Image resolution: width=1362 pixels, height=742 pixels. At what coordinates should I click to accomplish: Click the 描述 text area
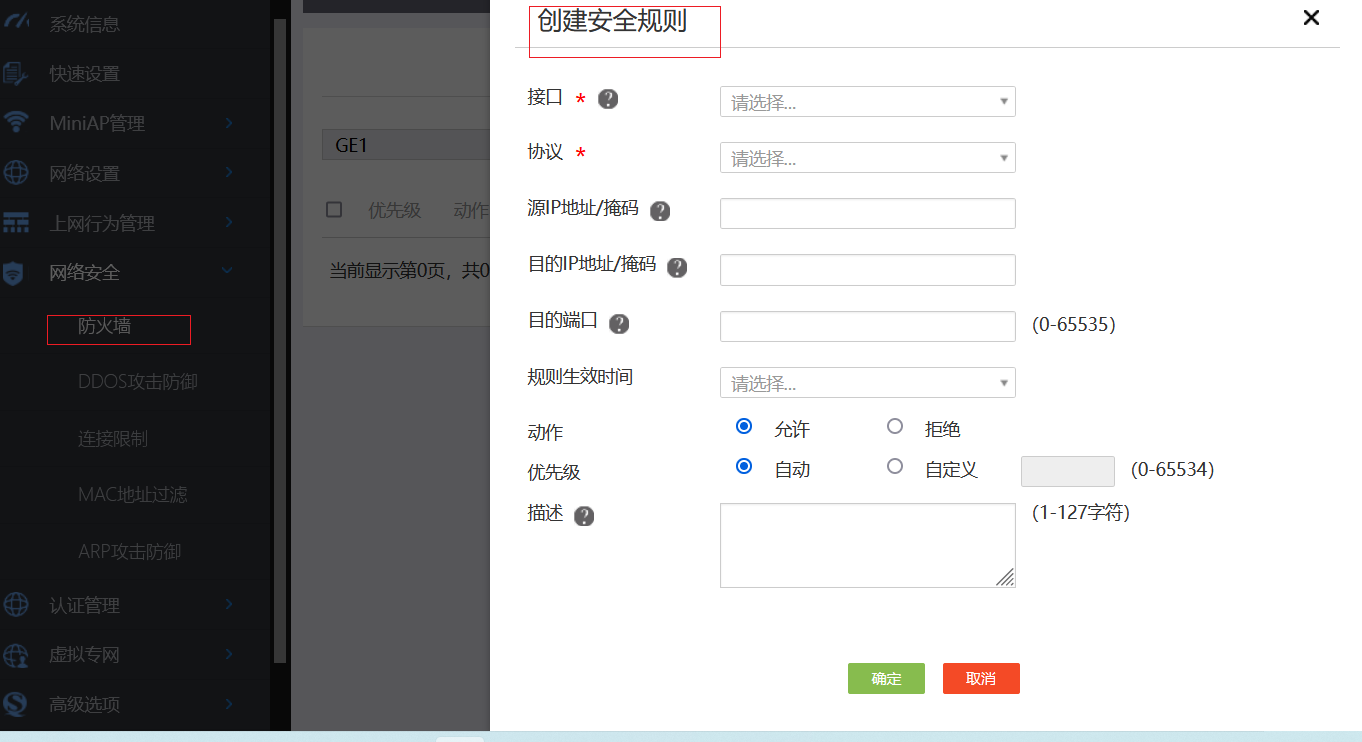pos(868,545)
